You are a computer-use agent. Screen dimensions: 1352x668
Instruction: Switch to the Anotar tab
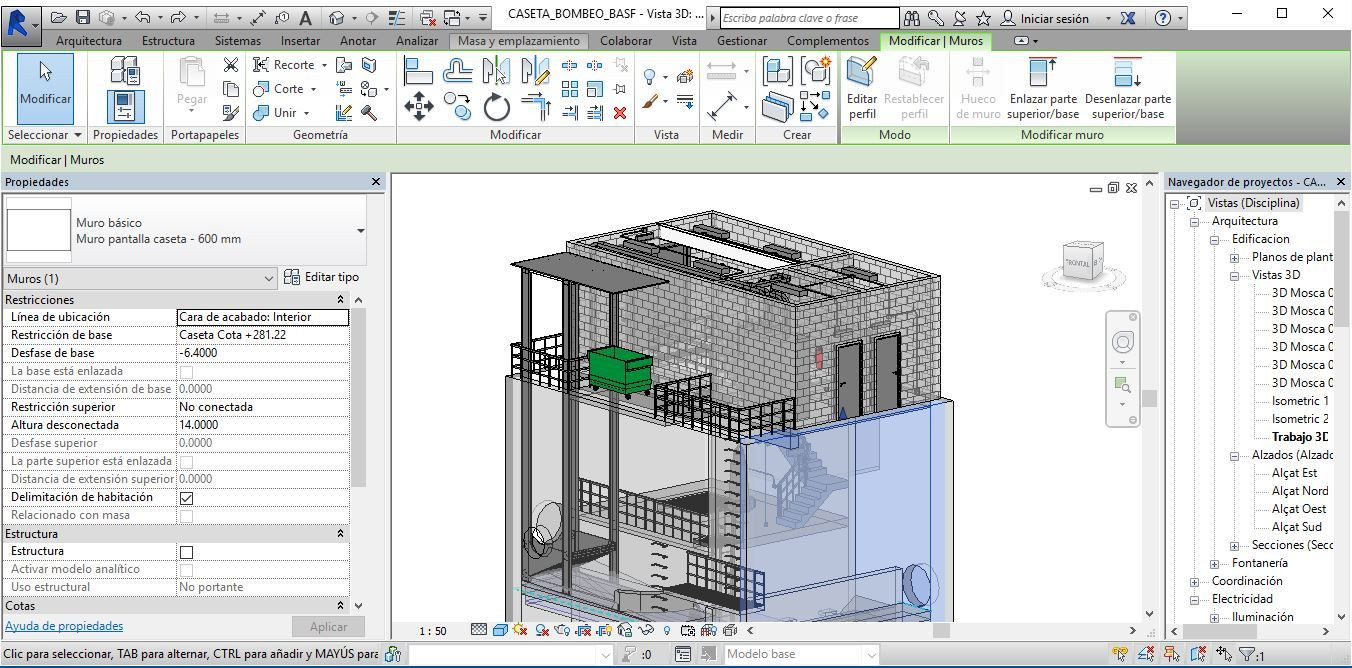click(x=358, y=41)
